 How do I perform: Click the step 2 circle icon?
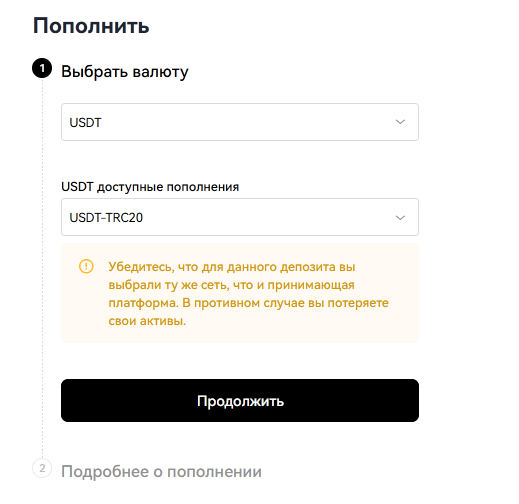coord(42,468)
